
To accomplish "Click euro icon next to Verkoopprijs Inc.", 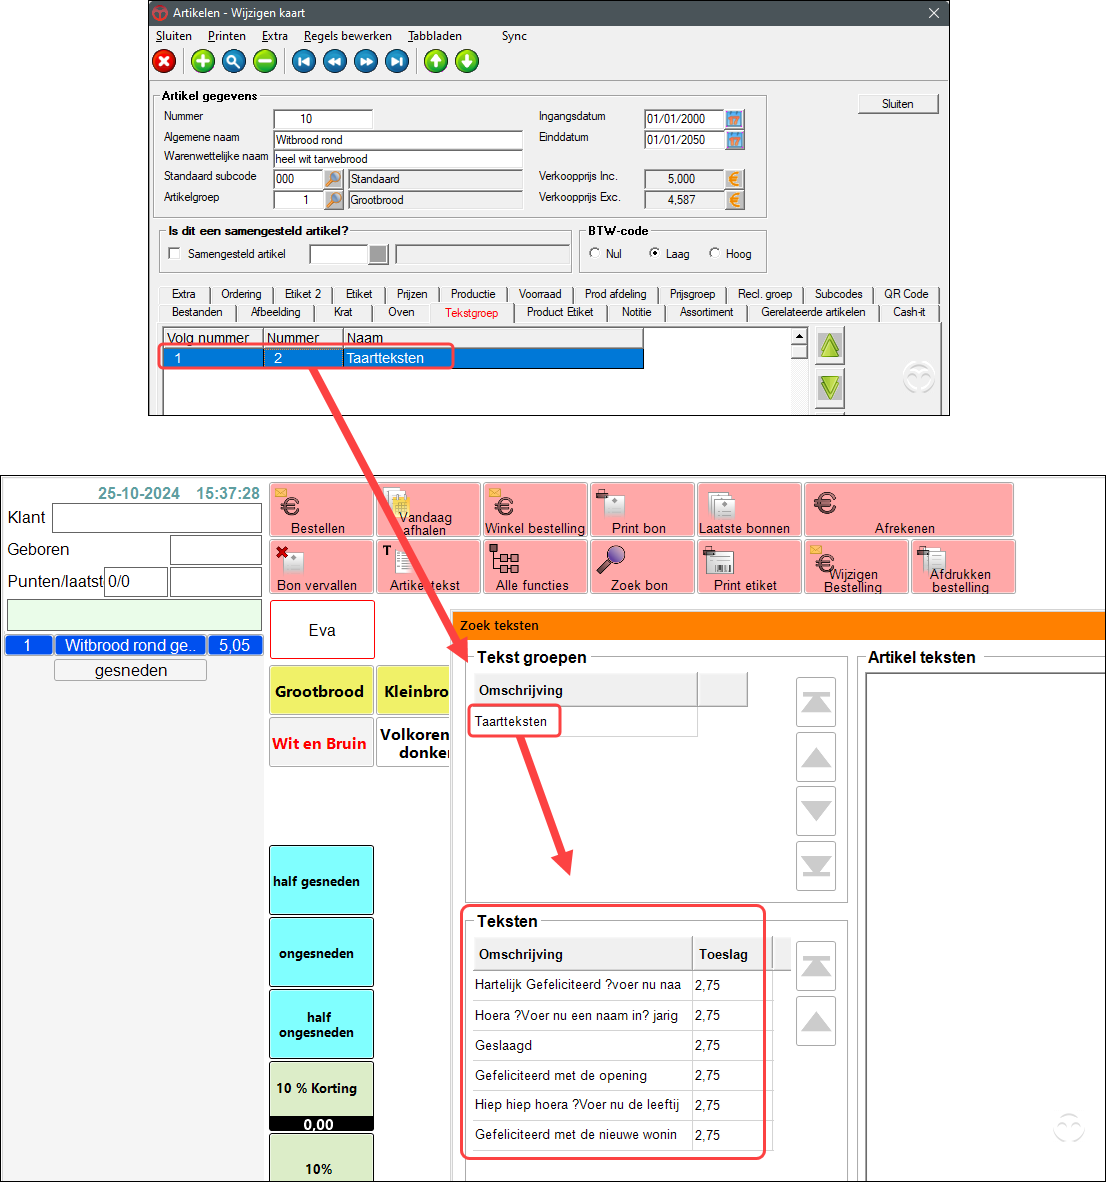I will click(x=734, y=179).
